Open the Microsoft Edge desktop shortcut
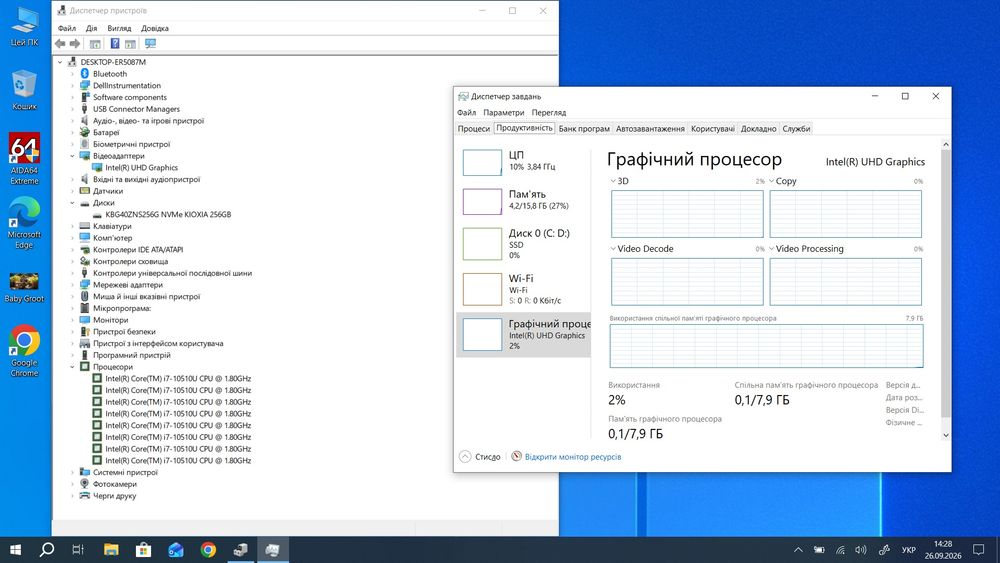The image size is (1000, 563). [24, 223]
